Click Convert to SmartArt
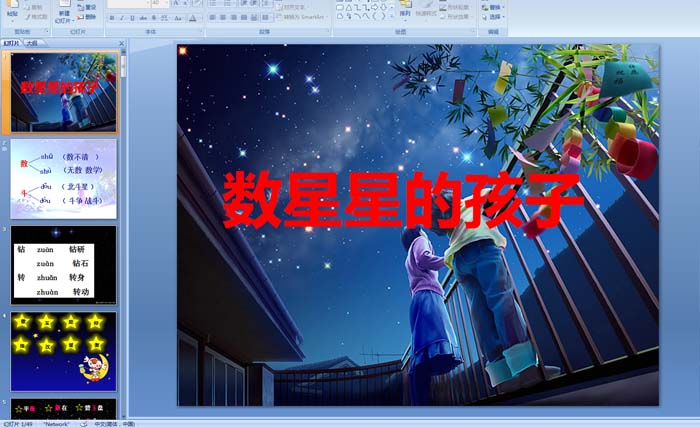Image resolution: width=700 pixels, height=427 pixels. pyautogui.click(x=301, y=17)
